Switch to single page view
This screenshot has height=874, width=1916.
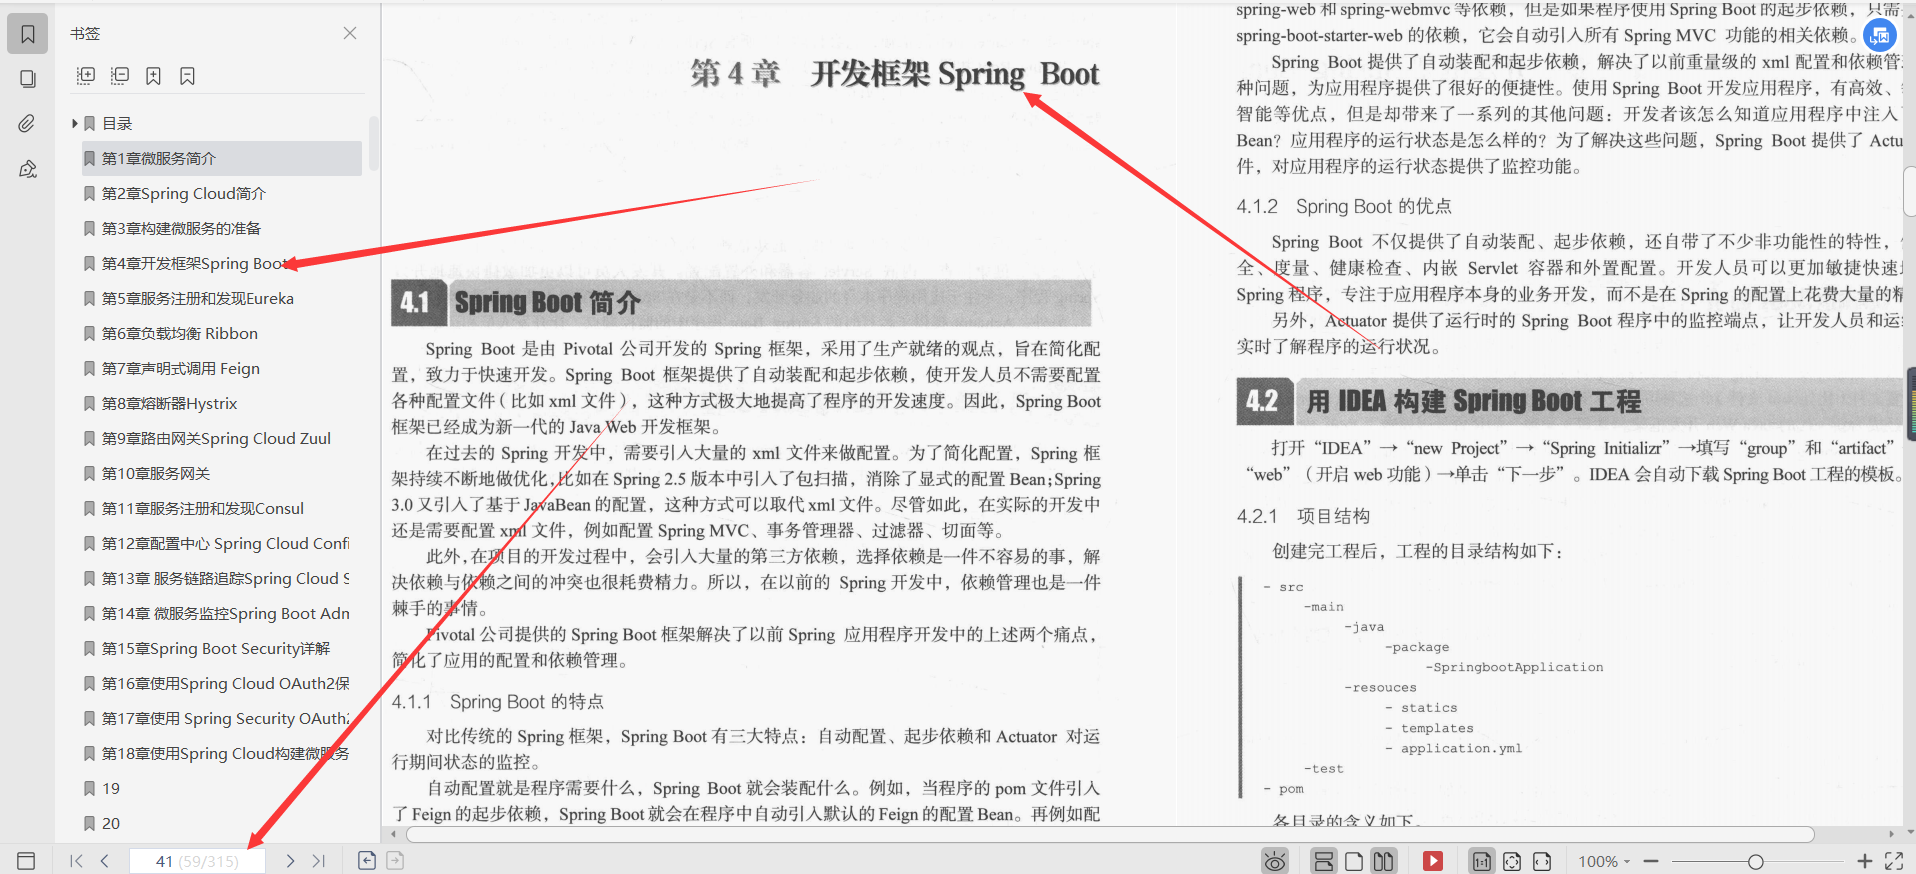(1354, 861)
